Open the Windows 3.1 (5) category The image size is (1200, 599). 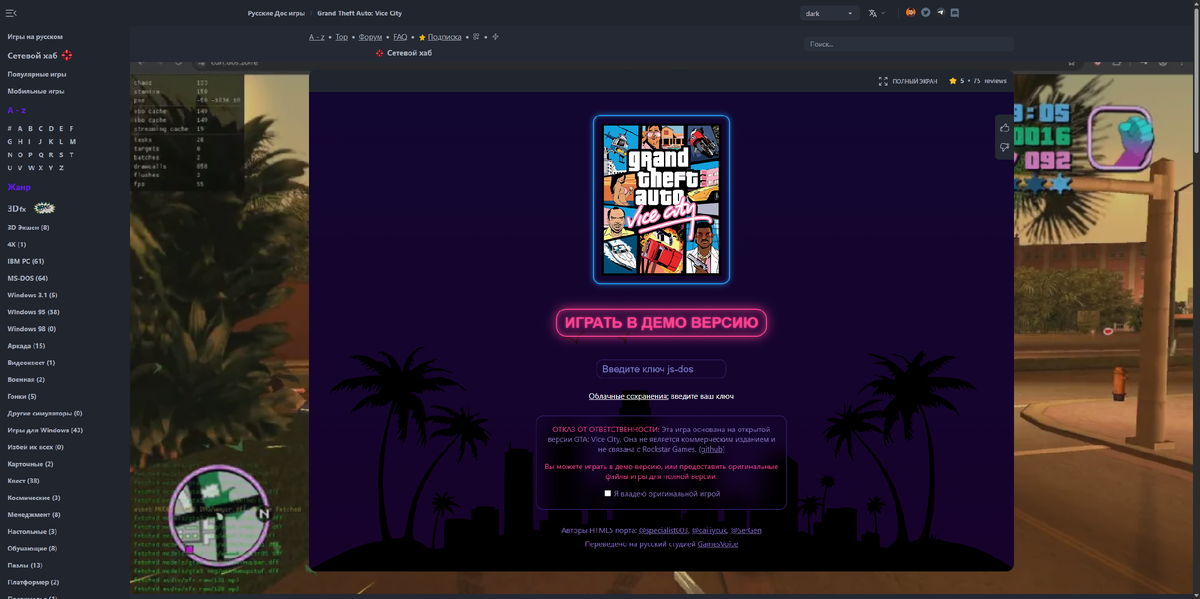tap(33, 295)
